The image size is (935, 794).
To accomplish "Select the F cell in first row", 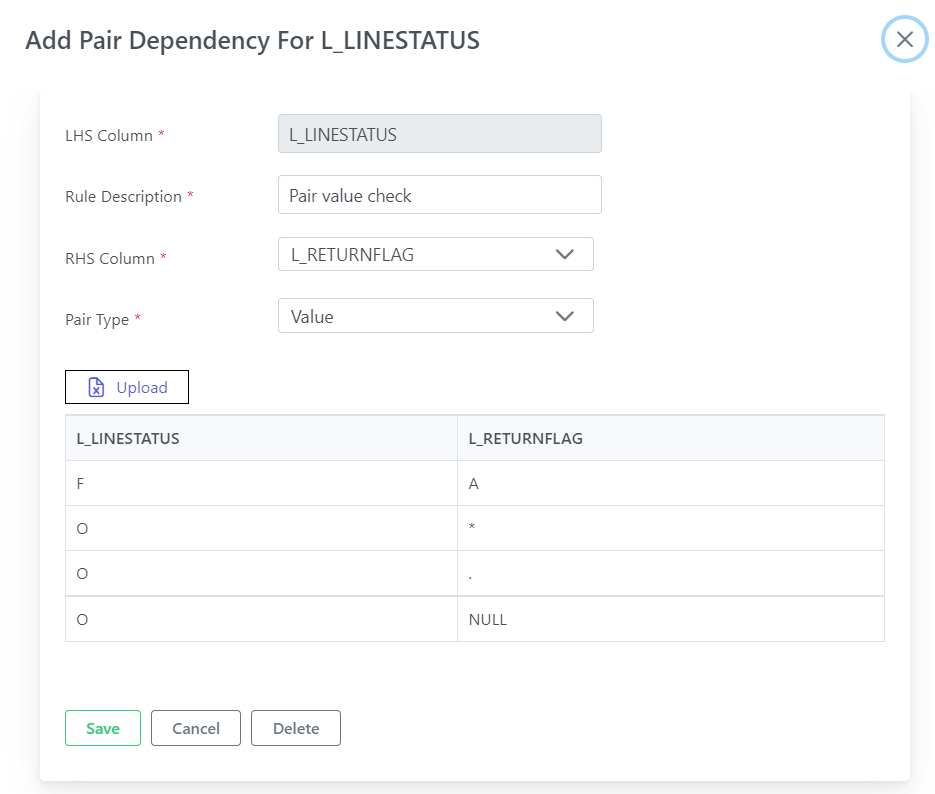I will 261,483.
